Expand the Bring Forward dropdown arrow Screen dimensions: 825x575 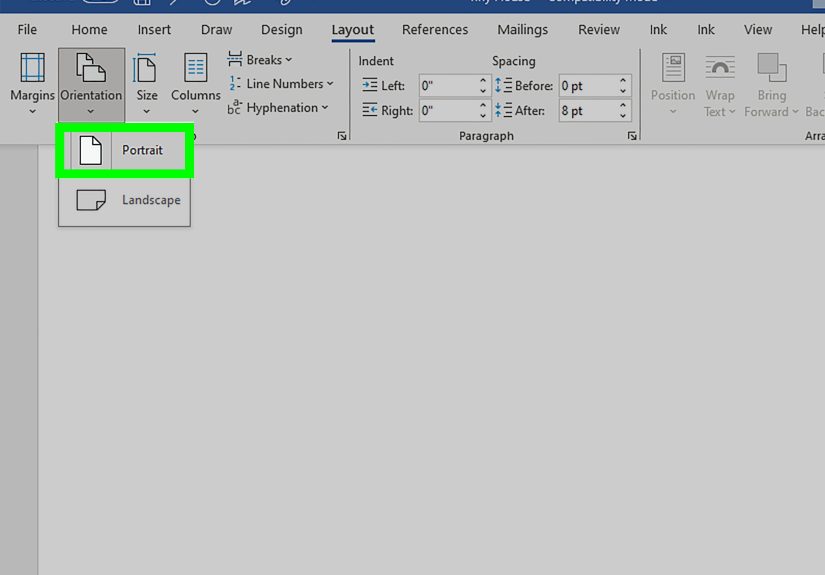point(795,112)
